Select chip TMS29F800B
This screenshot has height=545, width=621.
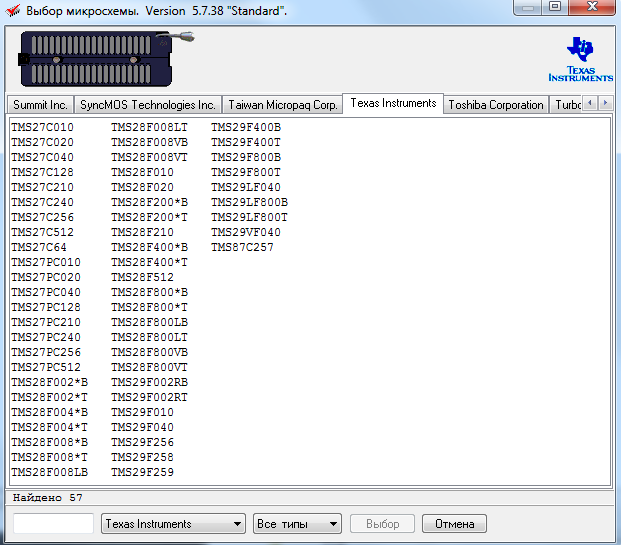(x=246, y=157)
